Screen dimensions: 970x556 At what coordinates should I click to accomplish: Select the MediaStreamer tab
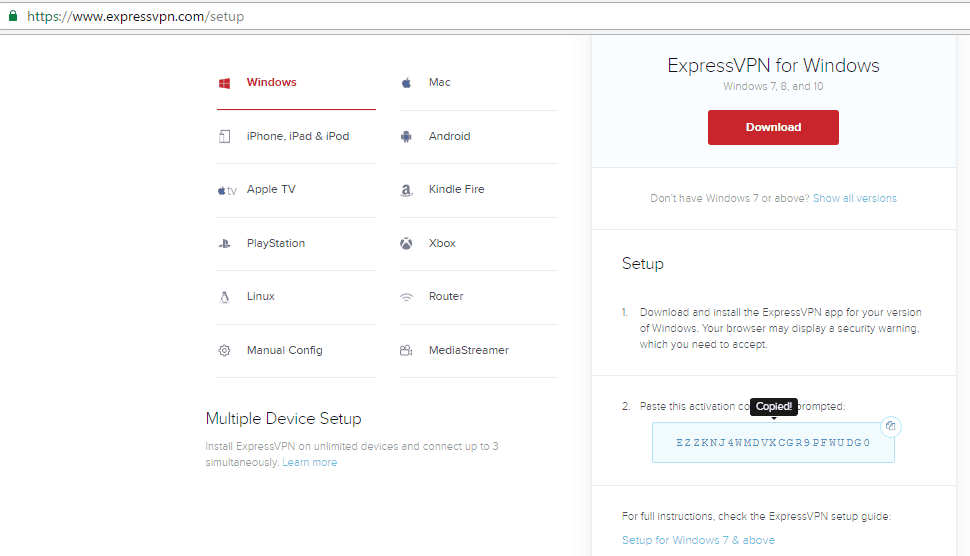pyautogui.click(x=478, y=351)
